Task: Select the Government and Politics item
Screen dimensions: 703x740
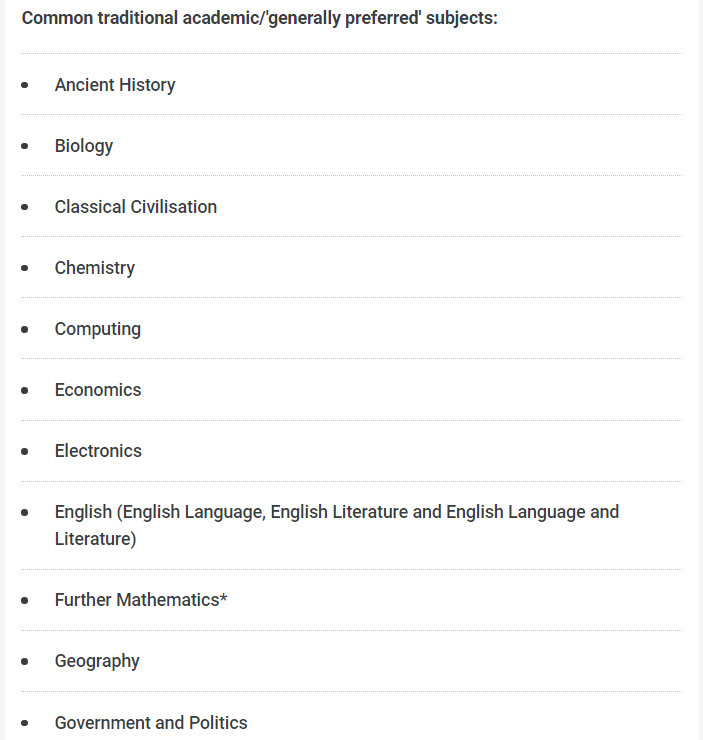Action: point(151,723)
